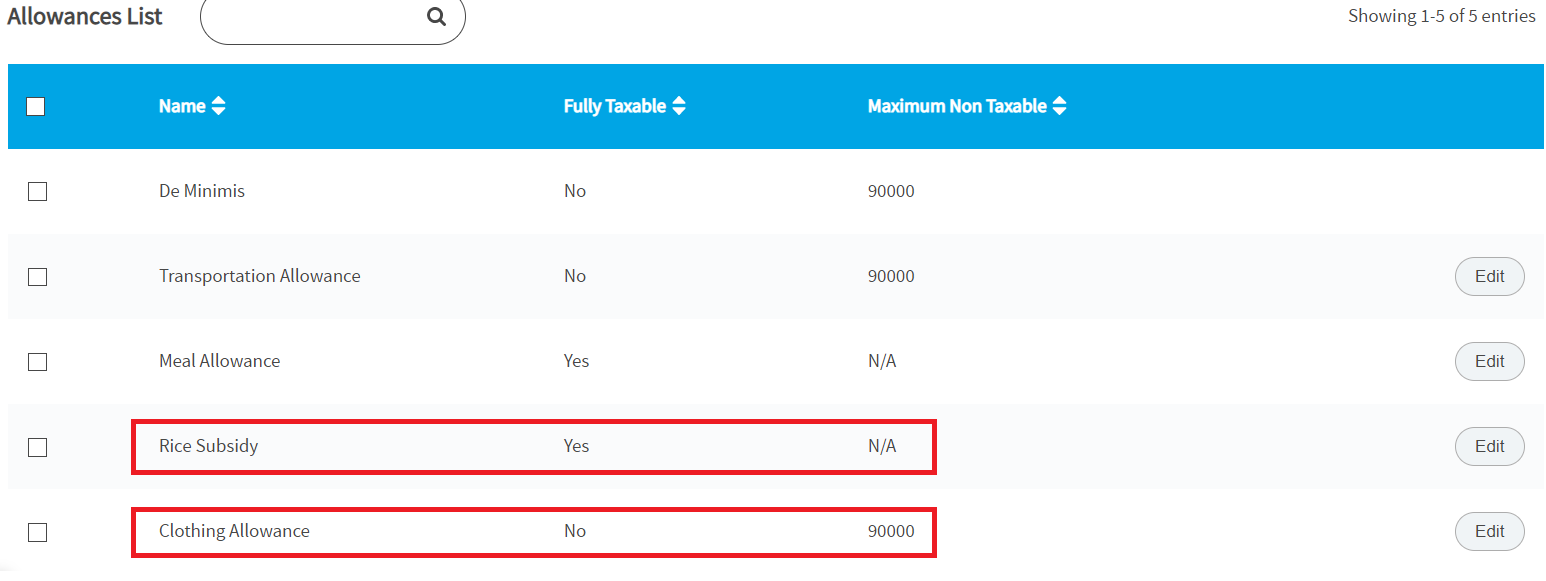
Task: Tick the Rice Subsidy checkbox
Action: [x=37, y=447]
